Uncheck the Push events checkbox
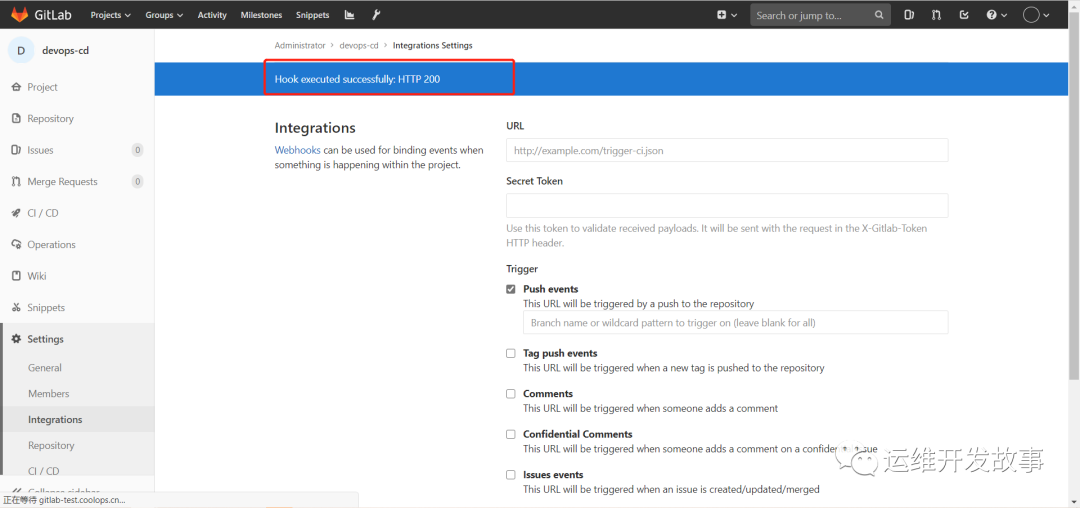The image size is (1080, 508). click(510, 289)
